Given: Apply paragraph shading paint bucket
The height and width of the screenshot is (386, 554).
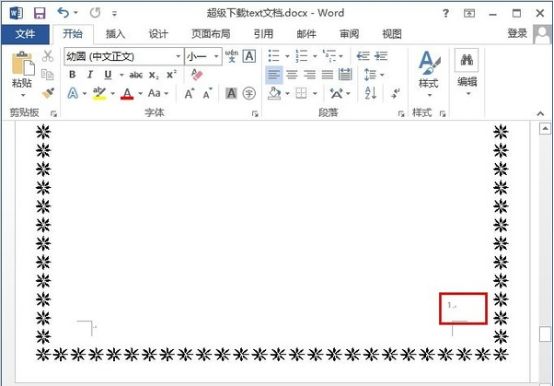Looking at the screenshot, I should click(x=275, y=94).
